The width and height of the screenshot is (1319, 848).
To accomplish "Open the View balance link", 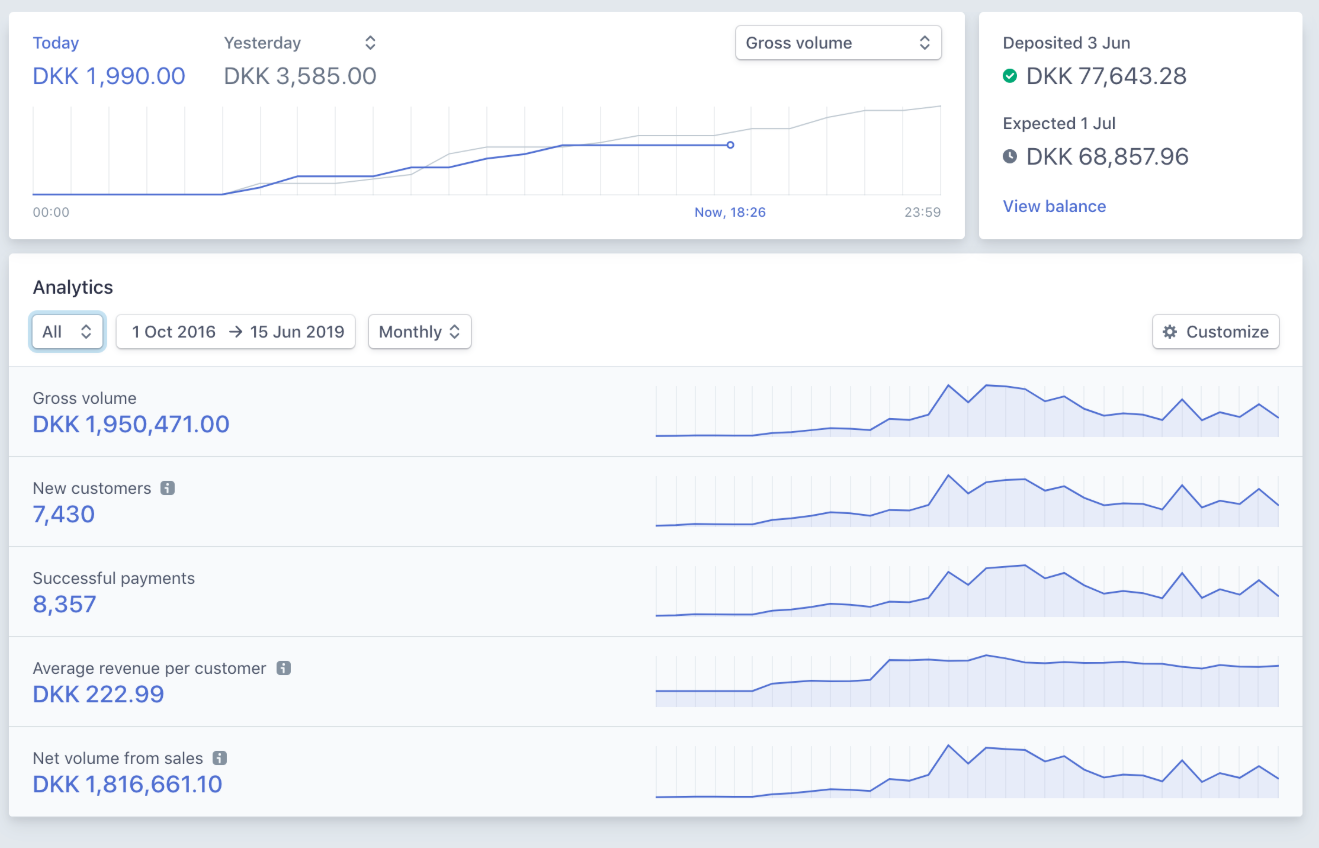I will click(x=1054, y=207).
